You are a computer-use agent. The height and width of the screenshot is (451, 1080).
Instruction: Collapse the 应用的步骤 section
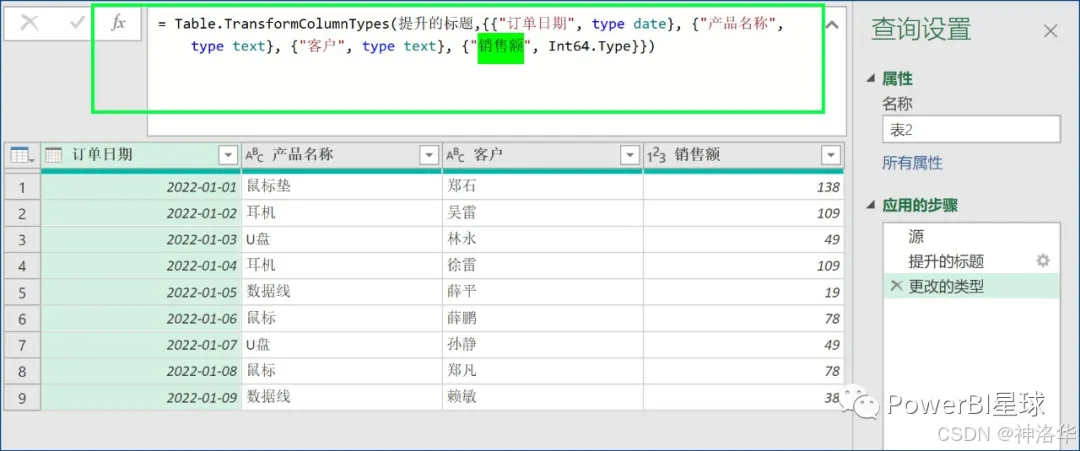[873, 205]
